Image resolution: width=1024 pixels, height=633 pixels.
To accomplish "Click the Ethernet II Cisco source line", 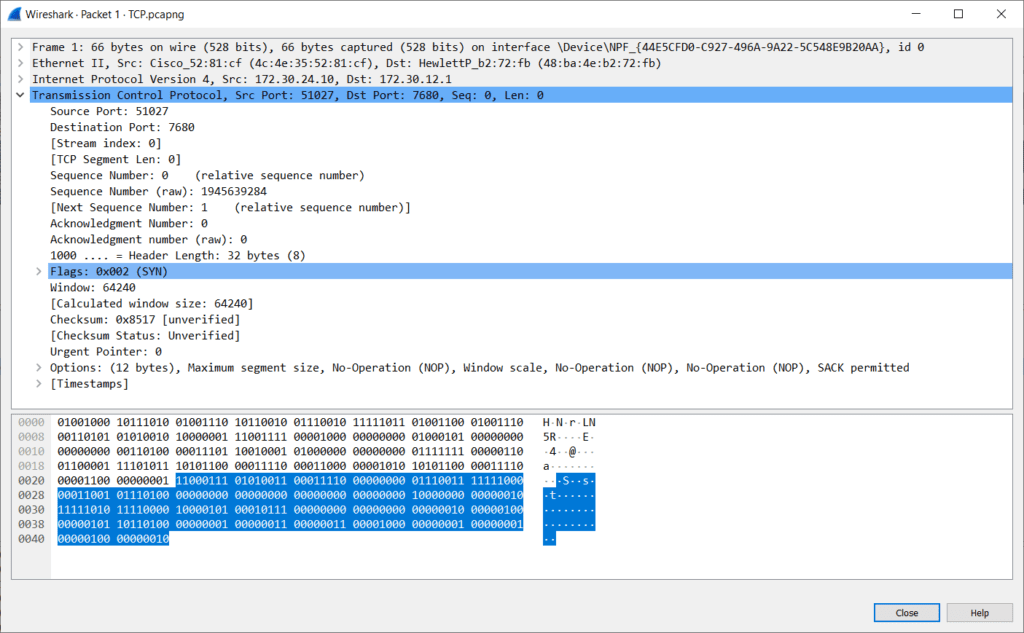I will coord(346,63).
